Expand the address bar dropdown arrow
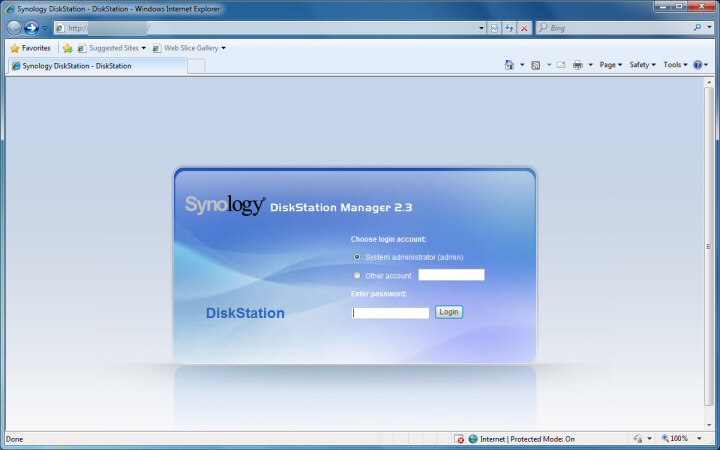The width and height of the screenshot is (720, 450). click(x=481, y=28)
